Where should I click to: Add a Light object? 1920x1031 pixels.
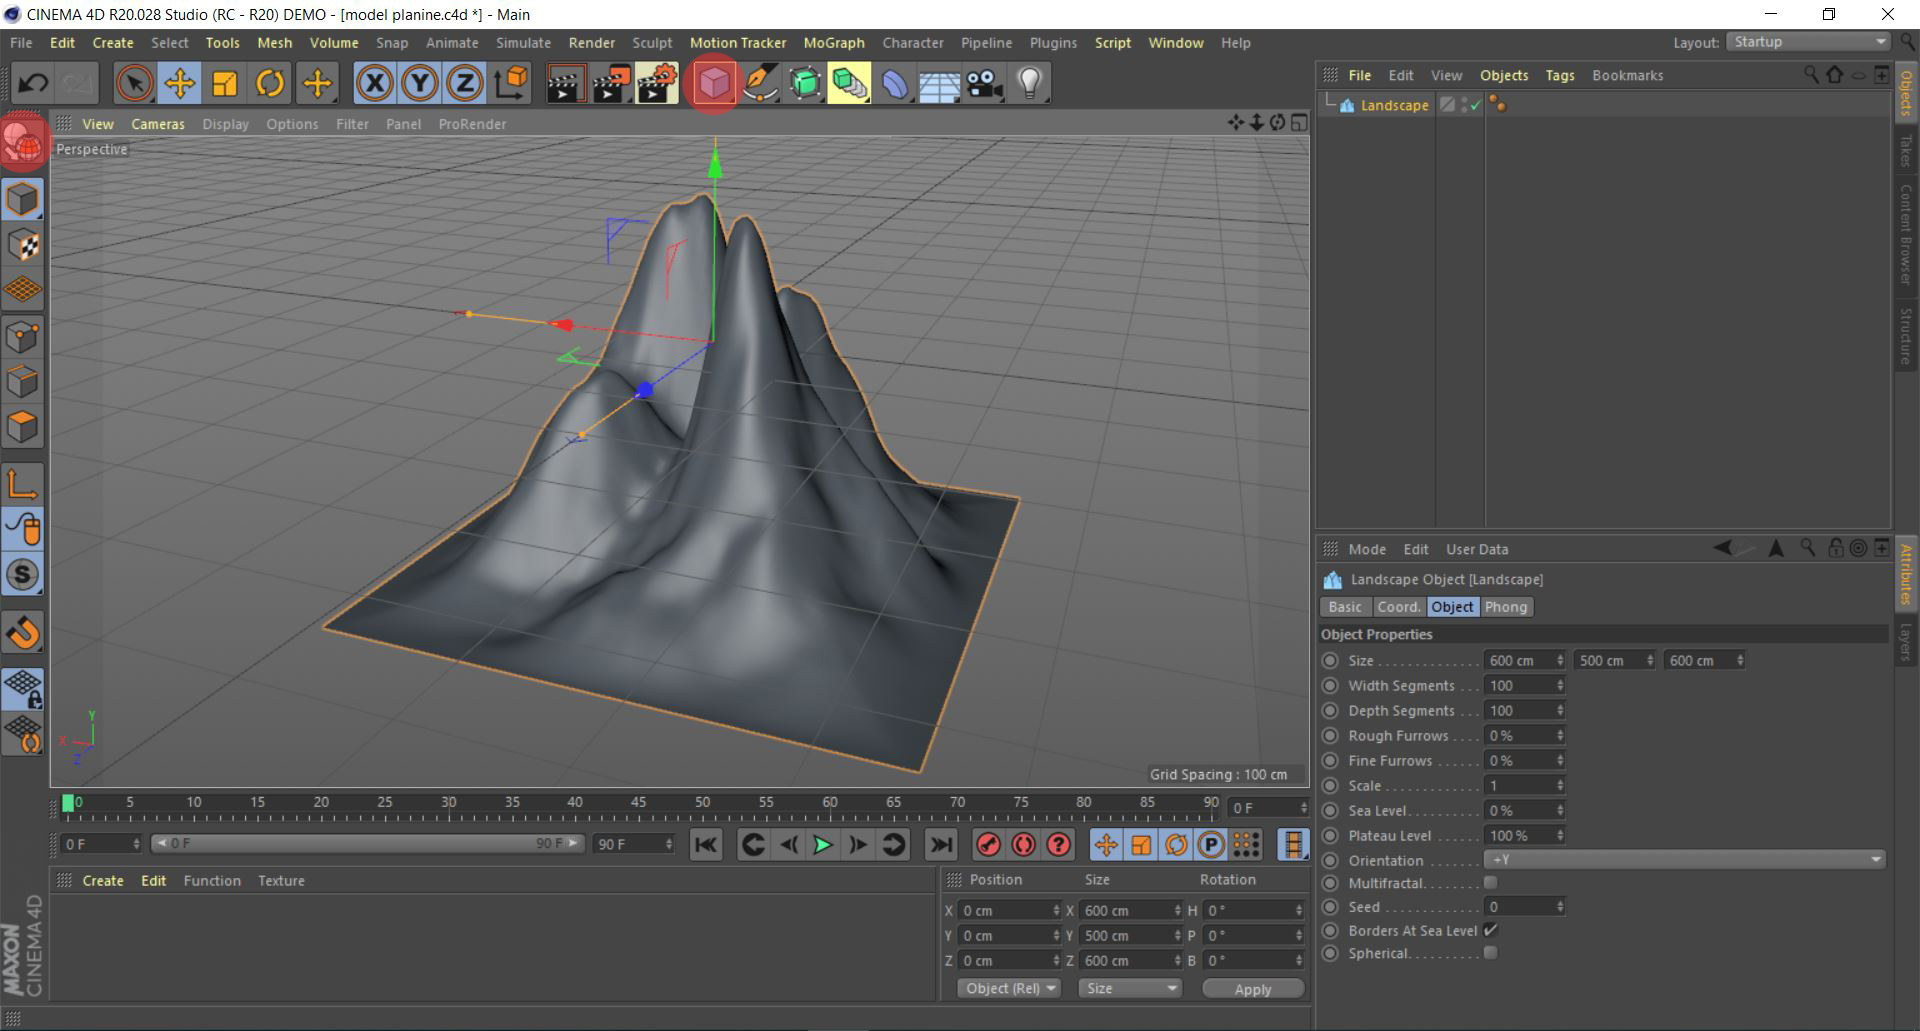pyautogui.click(x=1030, y=83)
